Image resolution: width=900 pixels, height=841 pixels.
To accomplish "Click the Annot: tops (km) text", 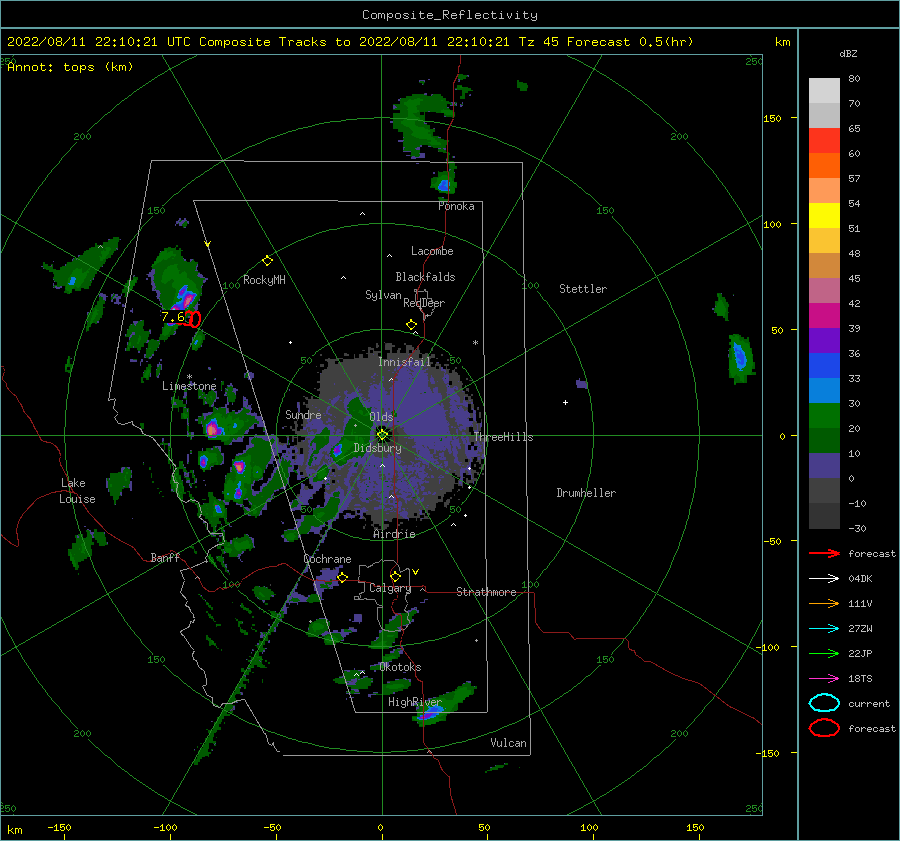I will 70,67.
